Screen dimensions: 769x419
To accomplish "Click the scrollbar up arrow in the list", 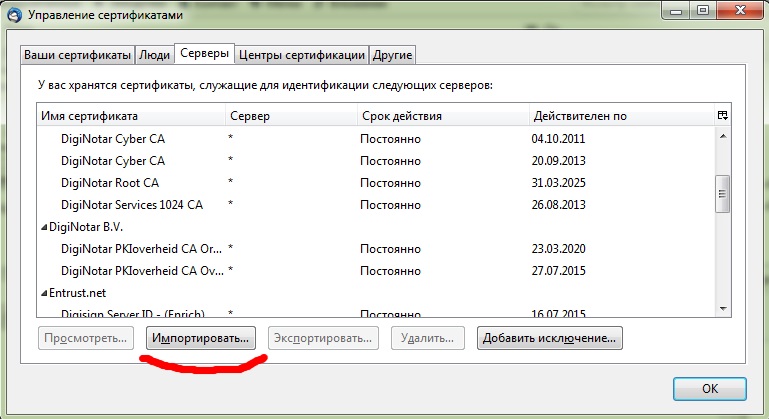I will coord(723,136).
